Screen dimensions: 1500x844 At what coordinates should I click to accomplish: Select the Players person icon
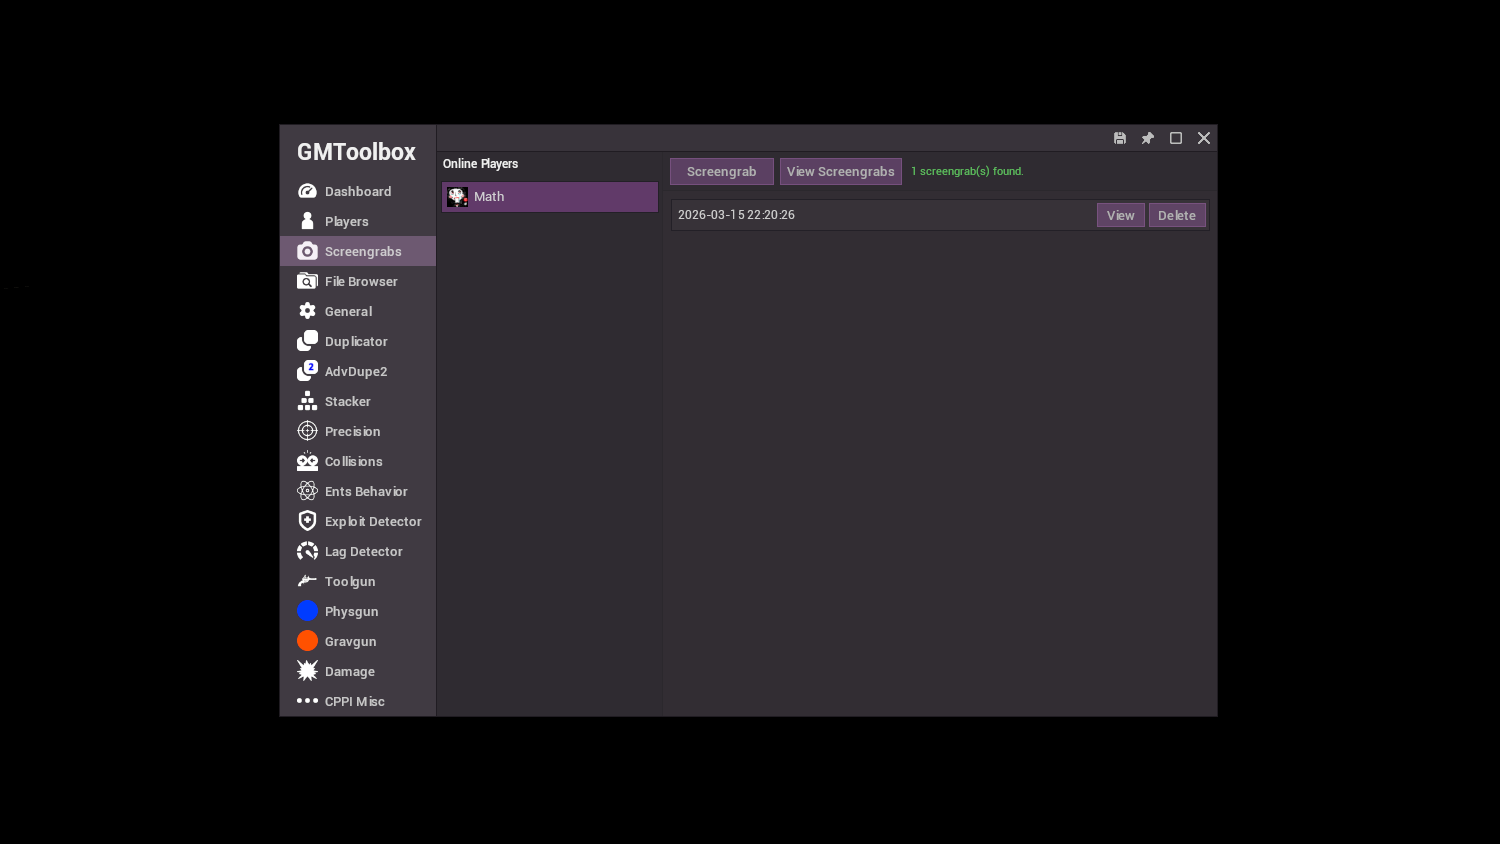tap(307, 221)
